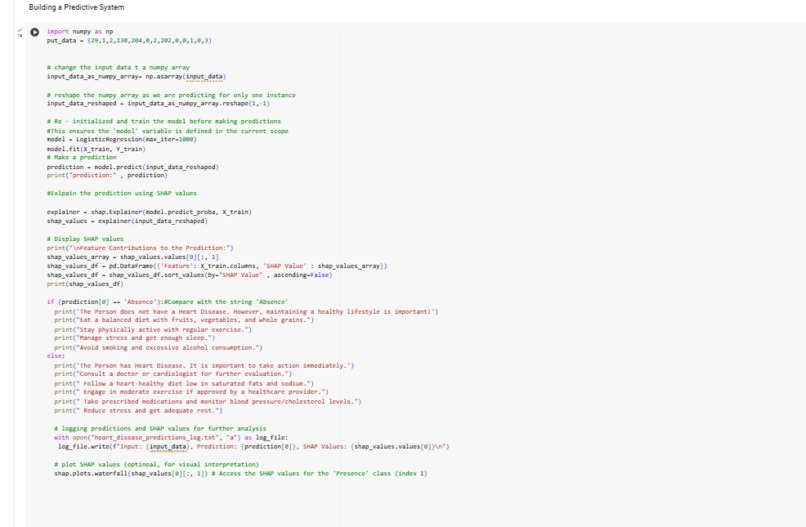Click the print("prediction:") line
Viewport: 806px width, 527px height.
[x=107, y=175]
